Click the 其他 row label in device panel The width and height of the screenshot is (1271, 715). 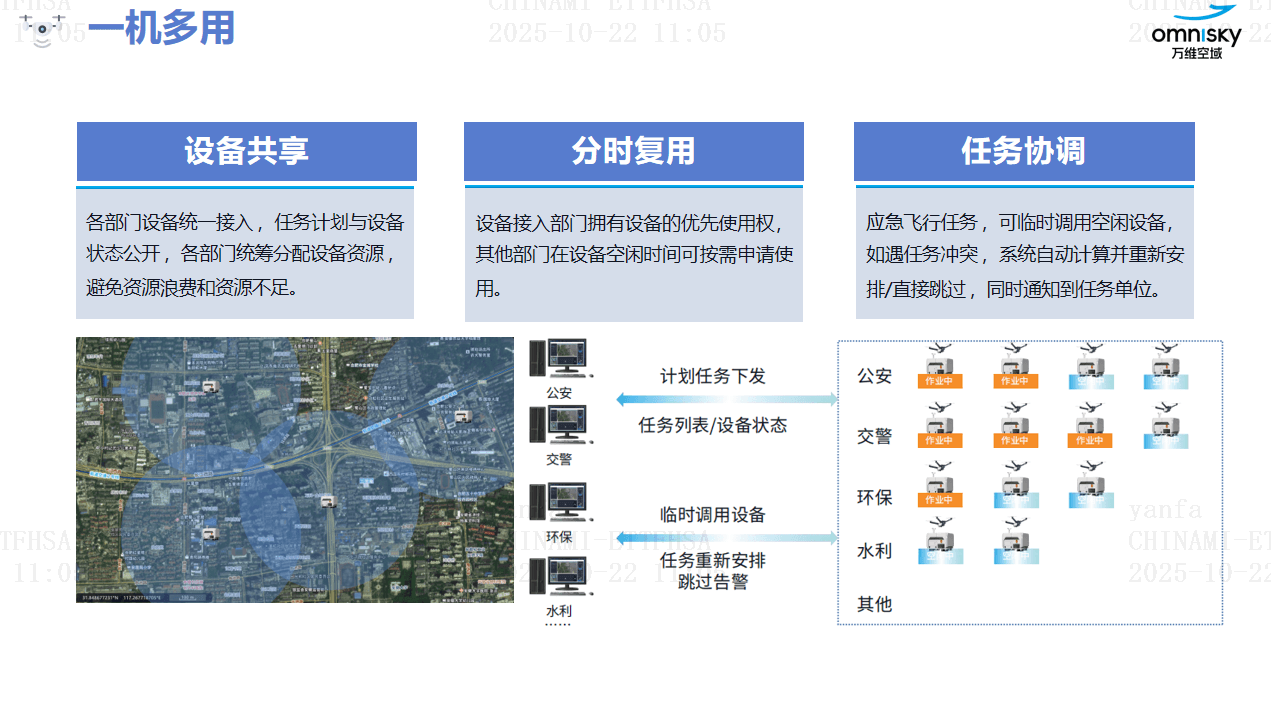(x=874, y=604)
